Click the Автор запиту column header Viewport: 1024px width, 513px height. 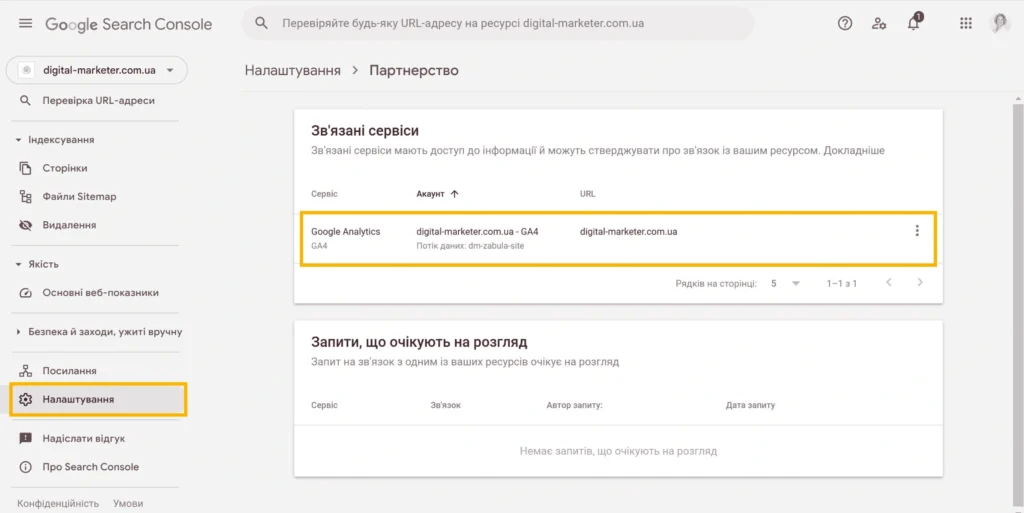click(x=574, y=405)
